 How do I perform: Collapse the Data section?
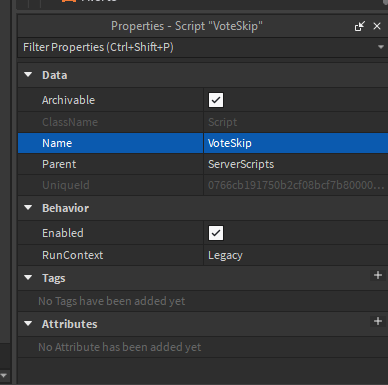28,75
